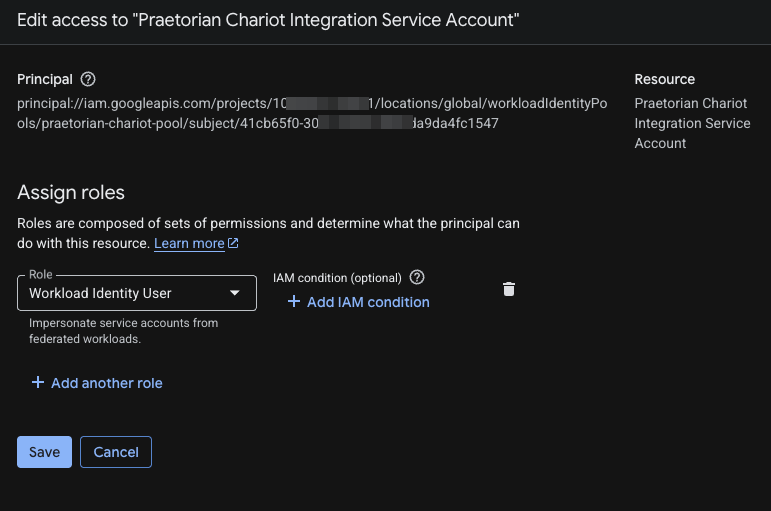Click the Resource column heading
Screen dimensions: 771x511
pyautogui.click(x=665, y=79)
